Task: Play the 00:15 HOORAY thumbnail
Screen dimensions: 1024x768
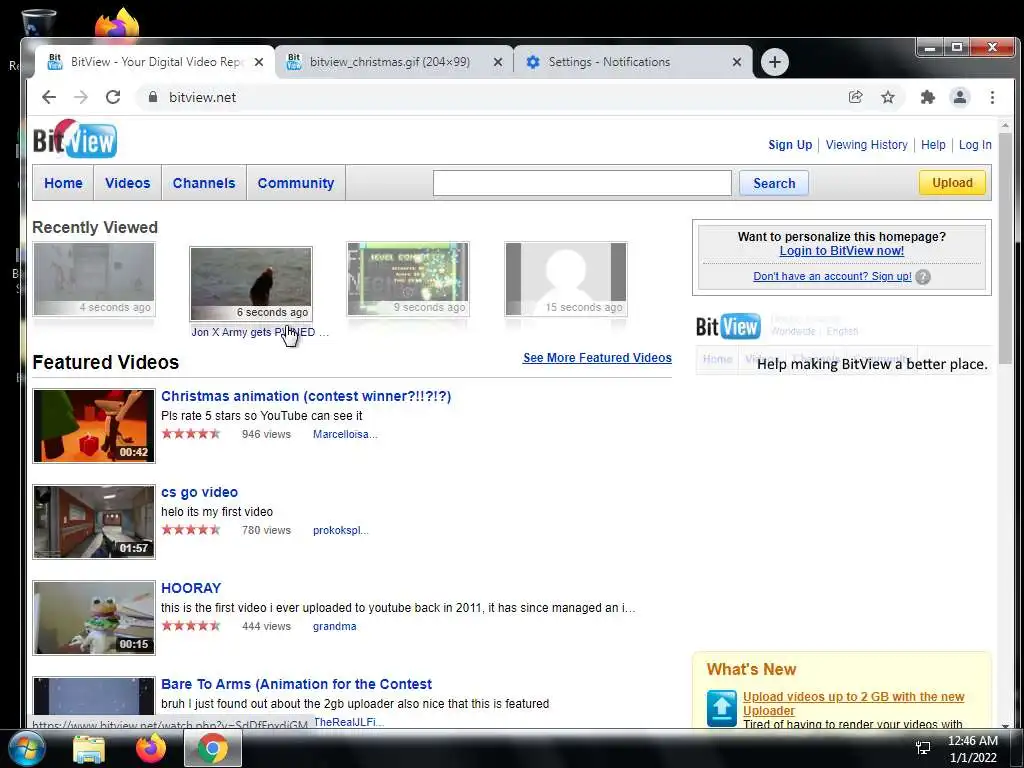Action: 94,618
